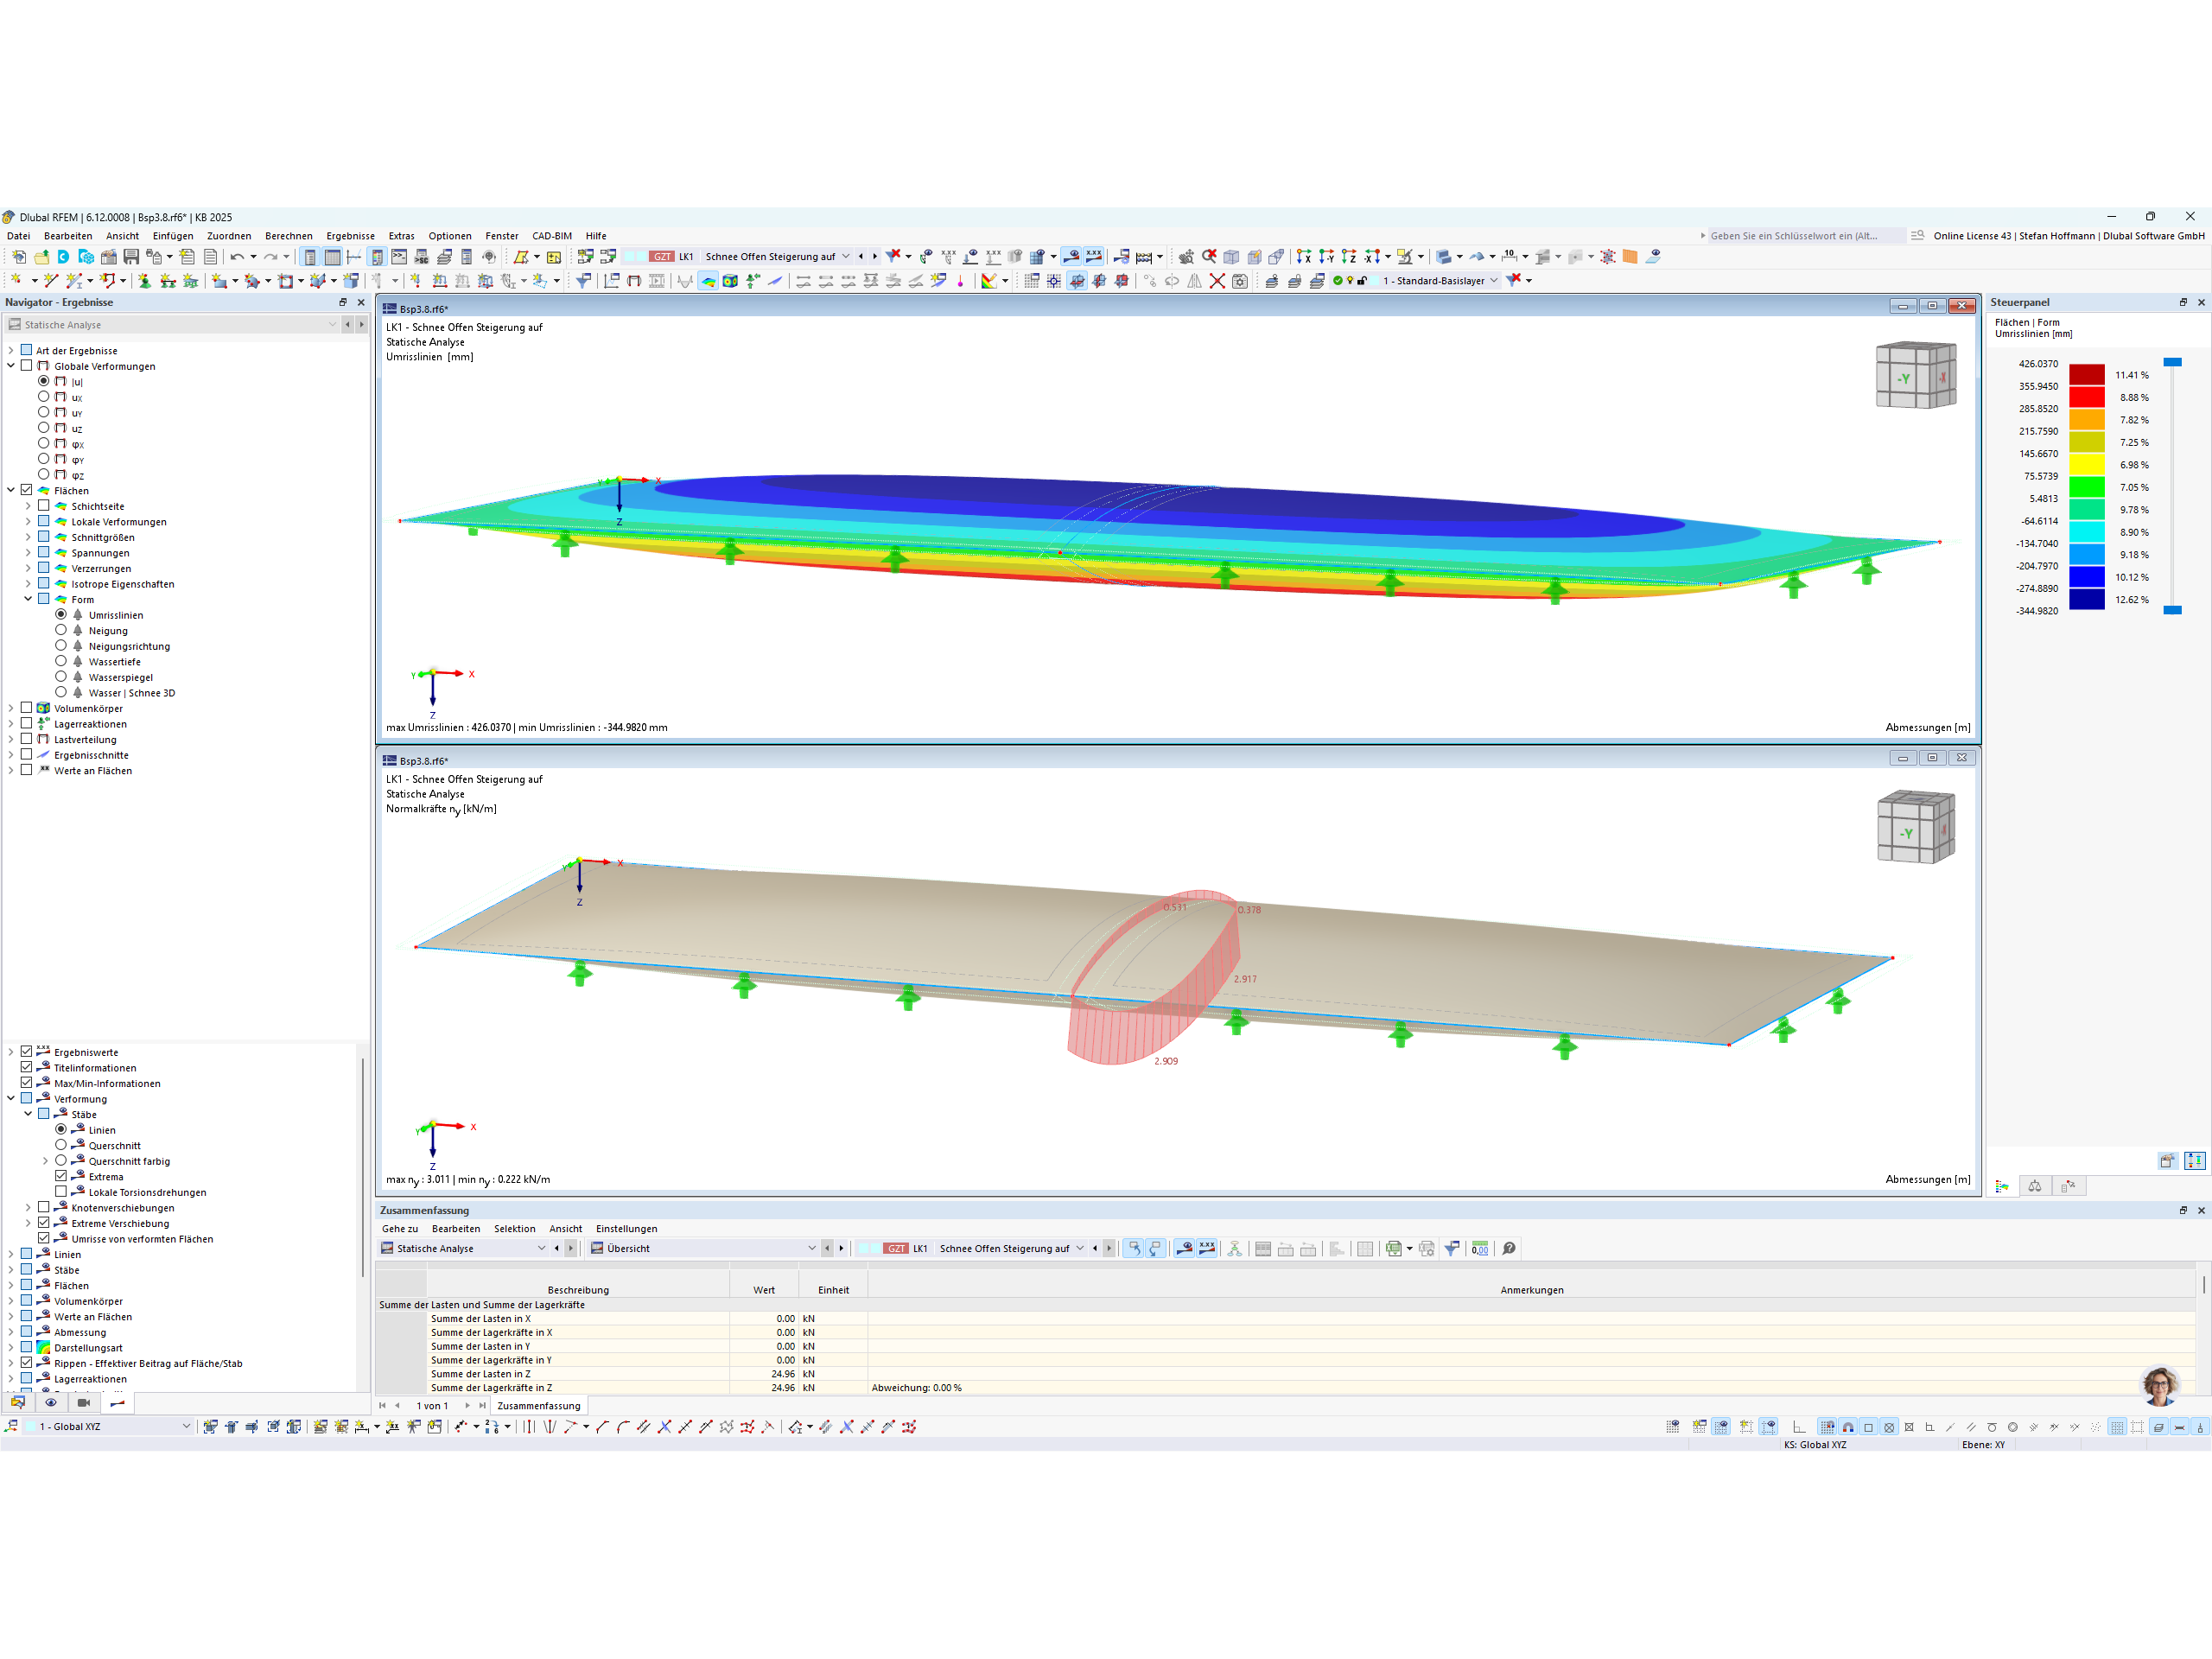Open the Übersicht dropdown in summary panel
This screenshot has height=1659, width=2212.
[811, 1248]
